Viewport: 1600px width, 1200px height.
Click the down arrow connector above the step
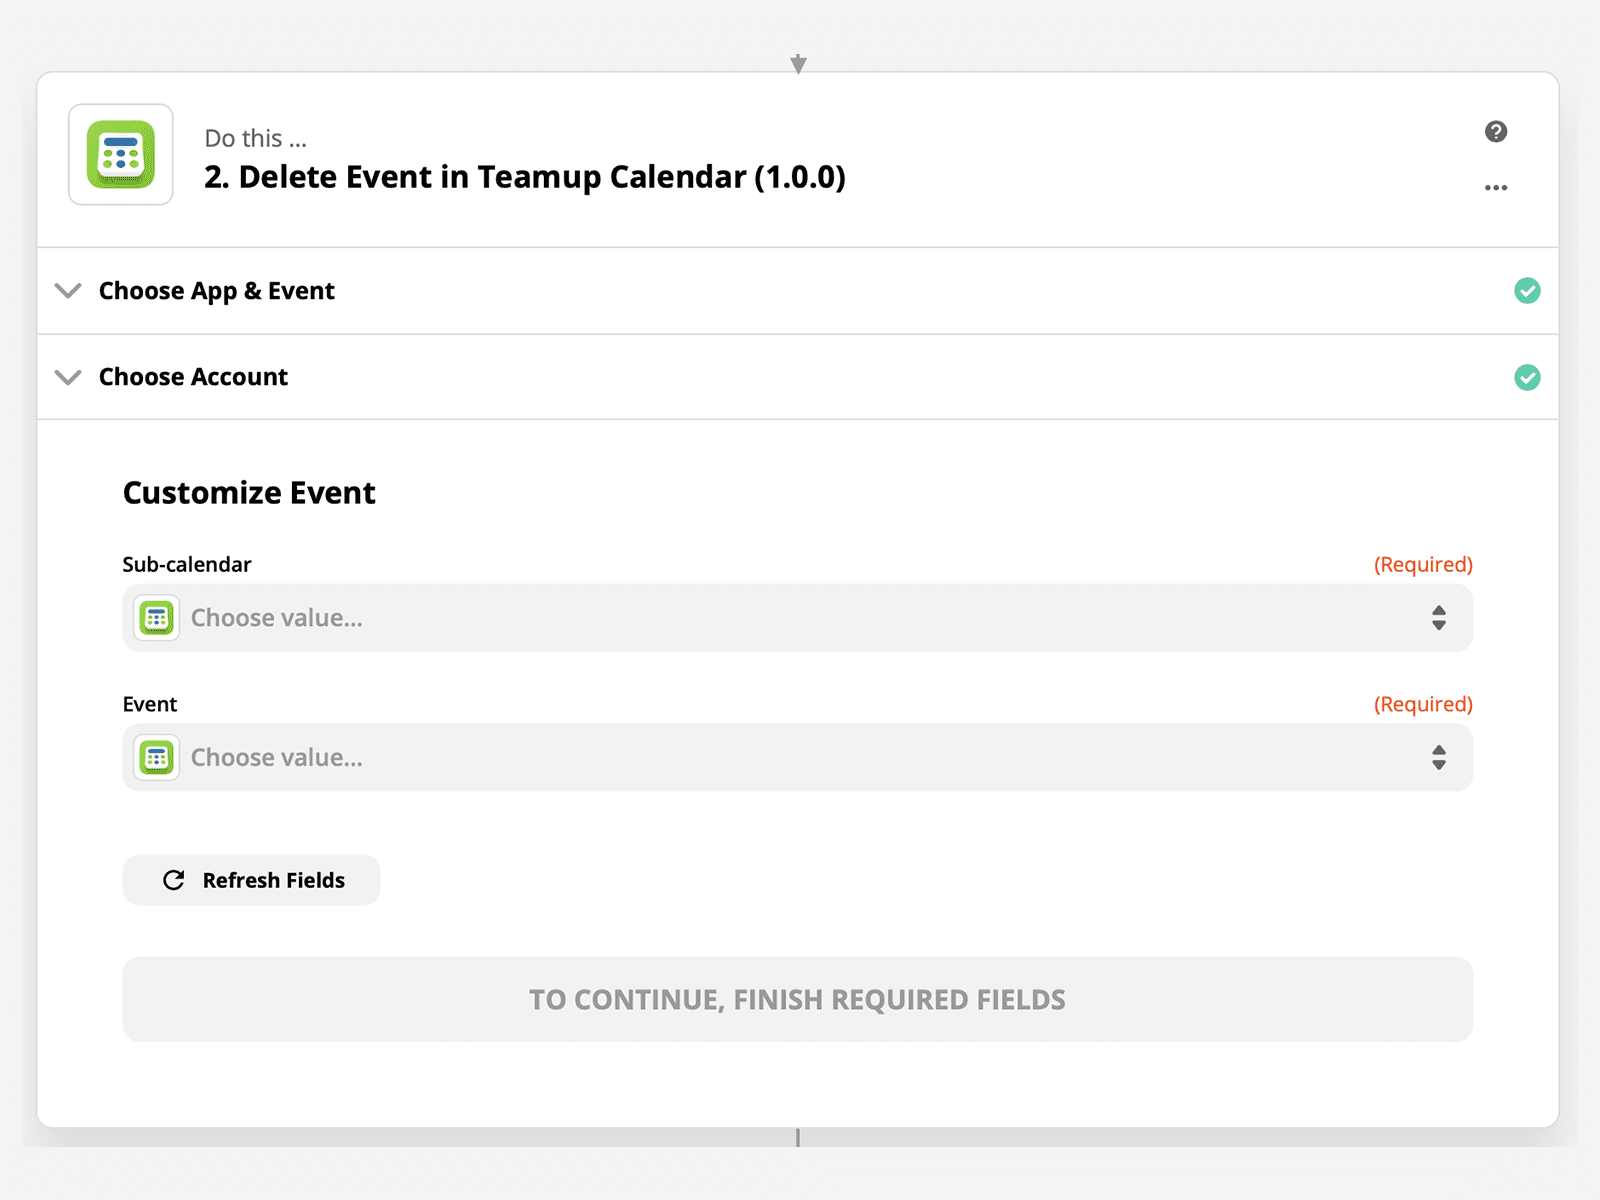798,64
